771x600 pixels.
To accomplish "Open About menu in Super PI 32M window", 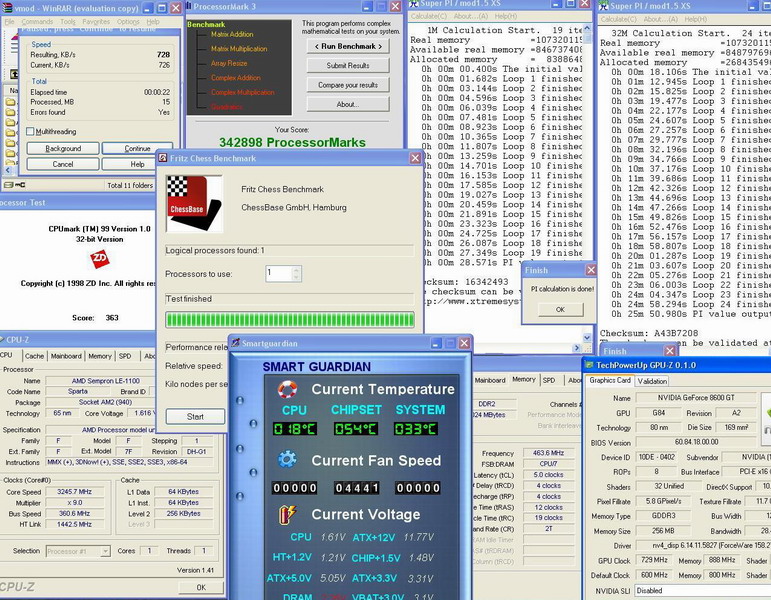I will [660, 19].
